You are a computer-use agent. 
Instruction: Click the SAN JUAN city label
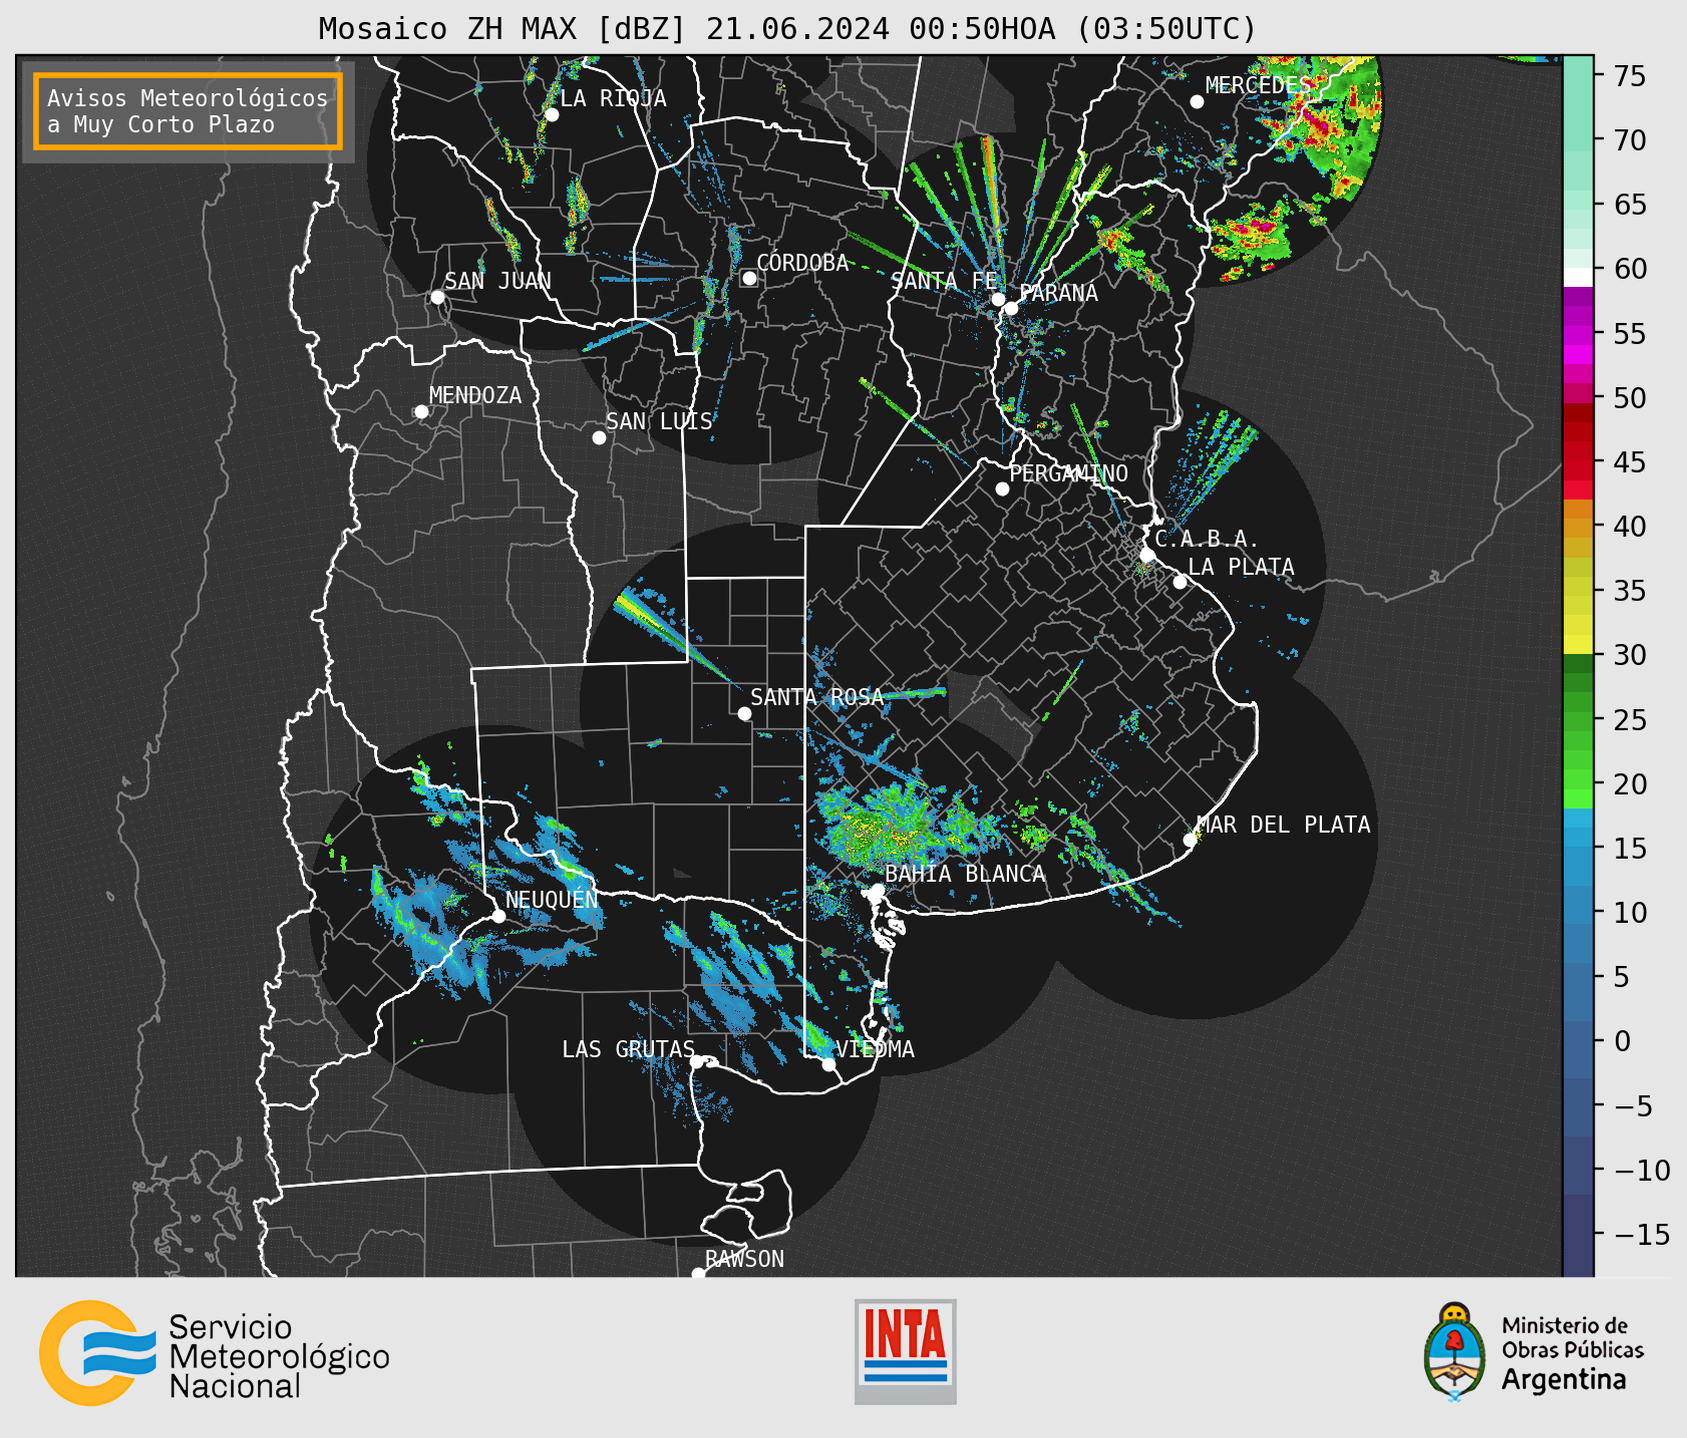pyautogui.click(x=498, y=281)
